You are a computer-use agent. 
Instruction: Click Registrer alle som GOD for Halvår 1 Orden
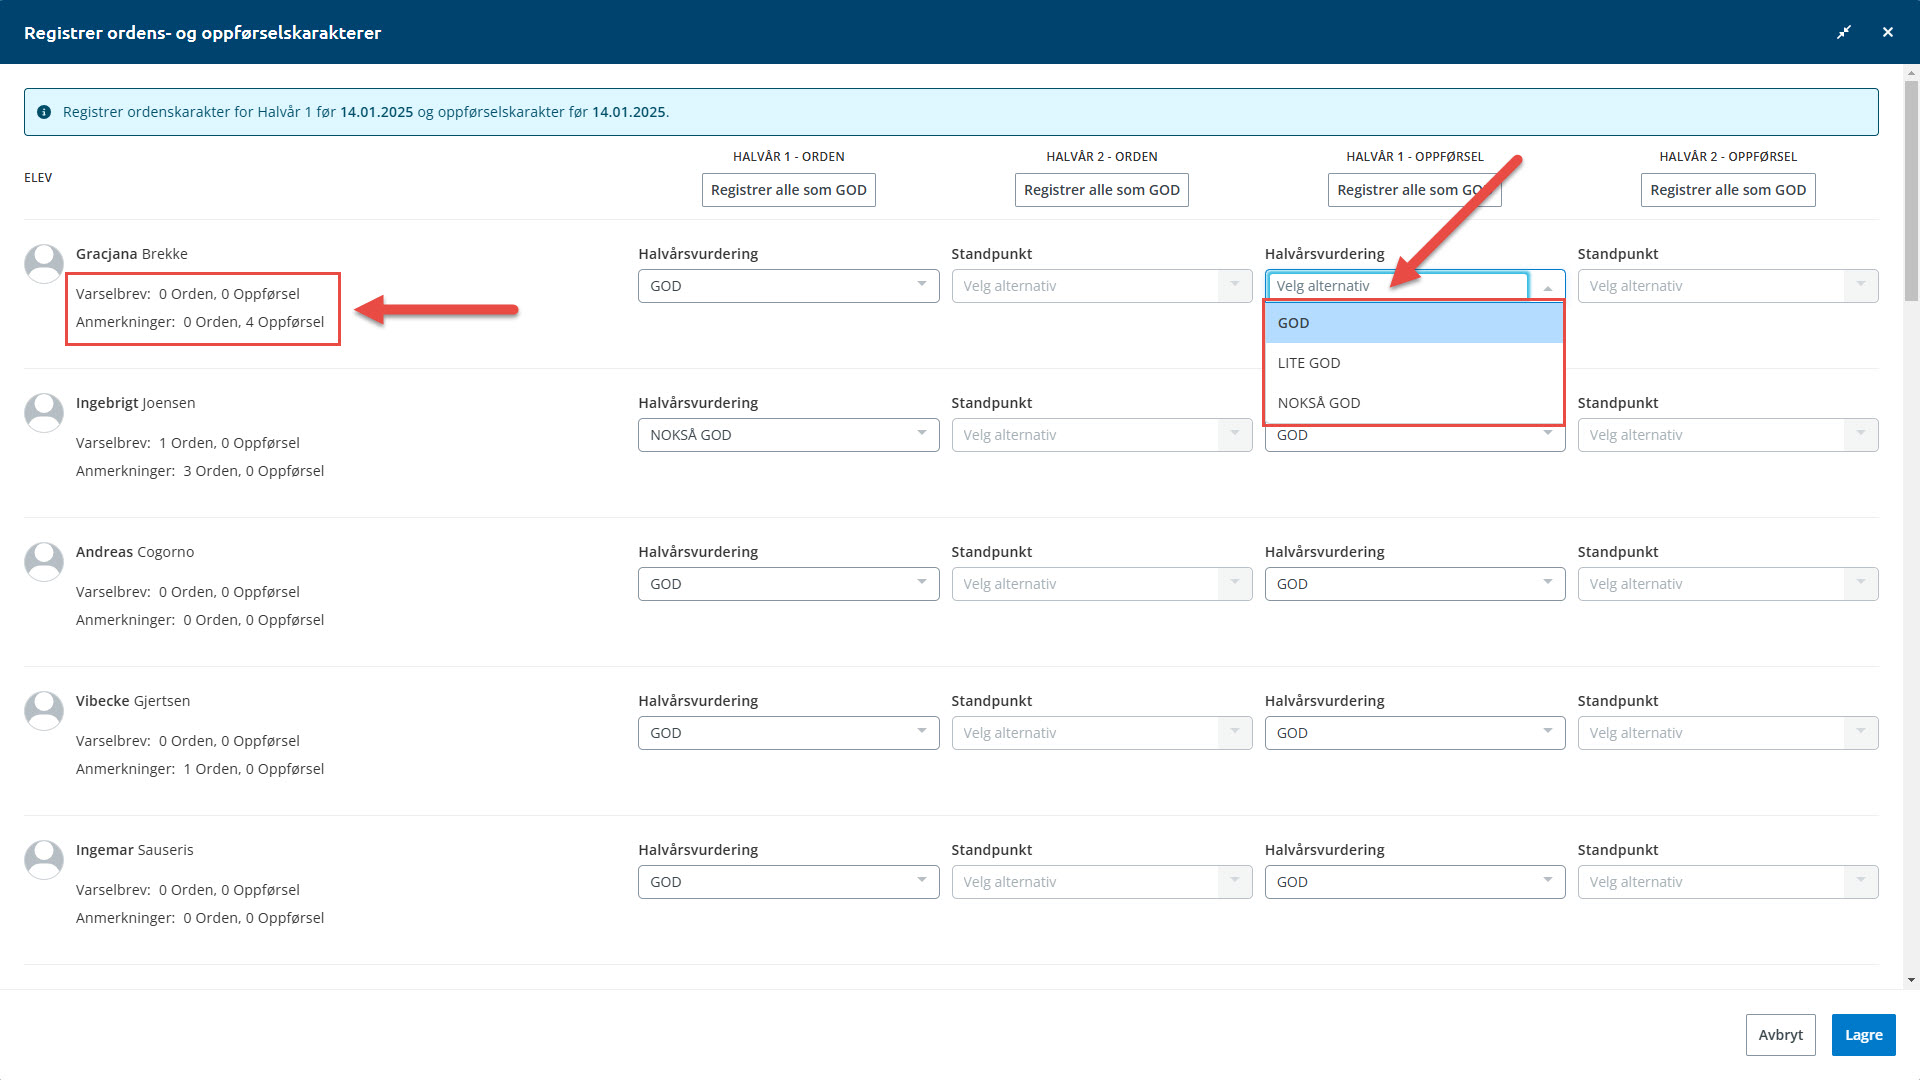[x=788, y=190]
